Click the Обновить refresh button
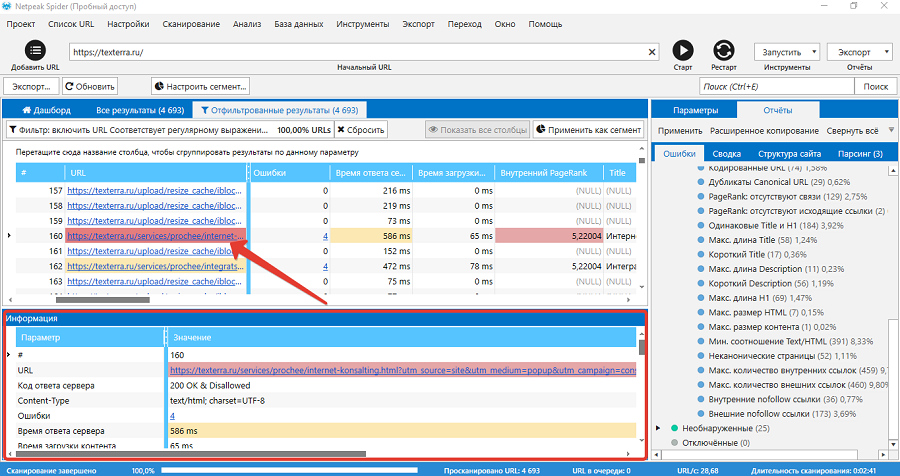This screenshot has height=476, width=900. (90, 87)
